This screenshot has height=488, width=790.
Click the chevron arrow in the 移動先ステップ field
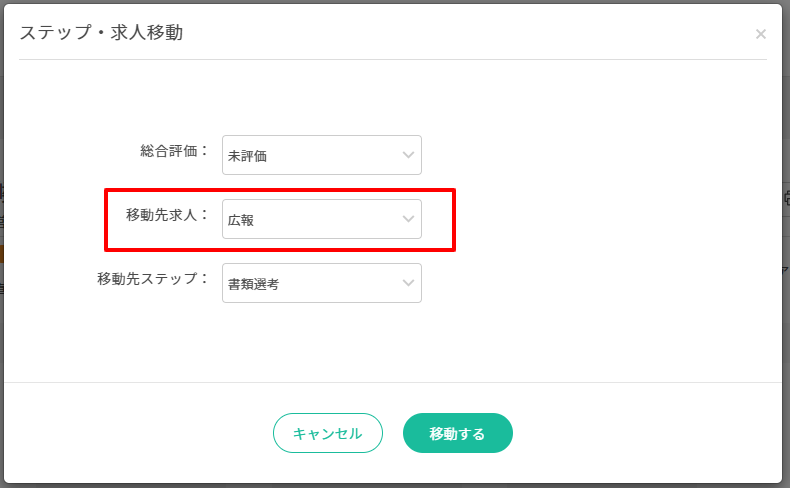click(x=408, y=283)
